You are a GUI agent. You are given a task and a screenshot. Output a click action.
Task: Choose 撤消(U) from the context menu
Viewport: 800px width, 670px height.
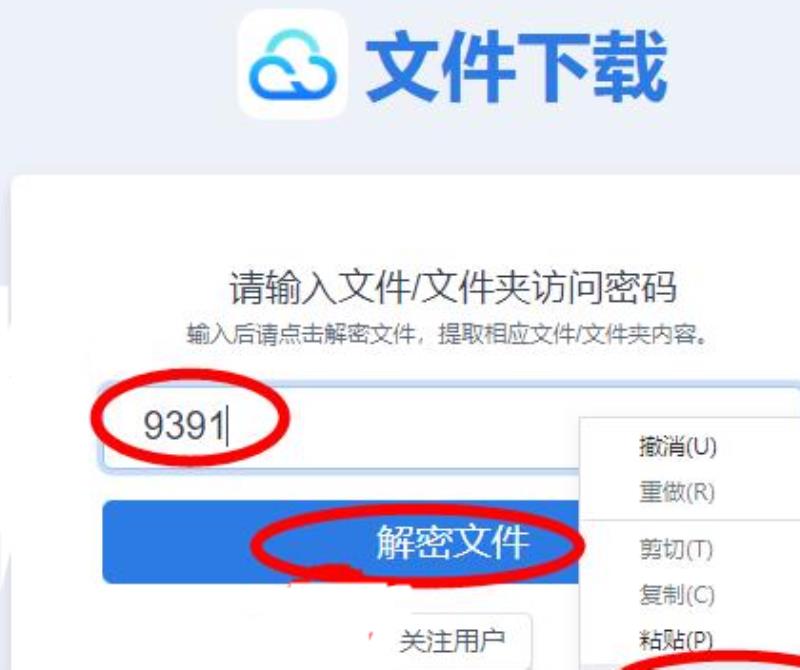click(x=678, y=447)
